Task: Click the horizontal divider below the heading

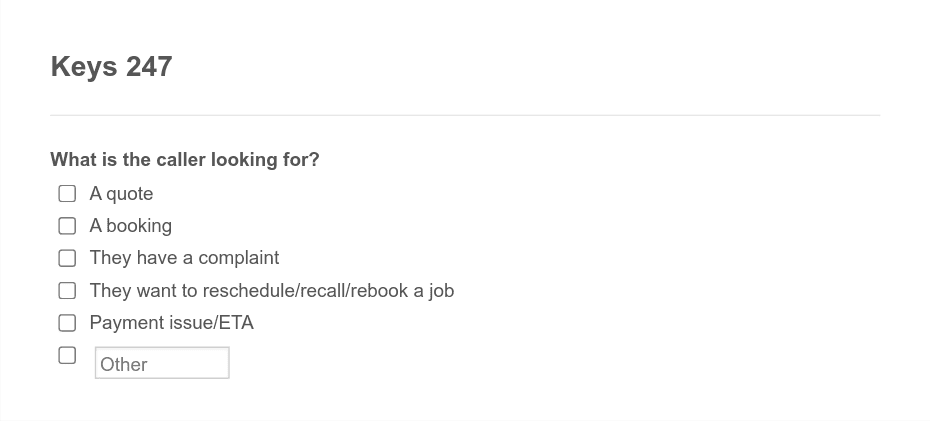Action: pyautogui.click(x=465, y=115)
